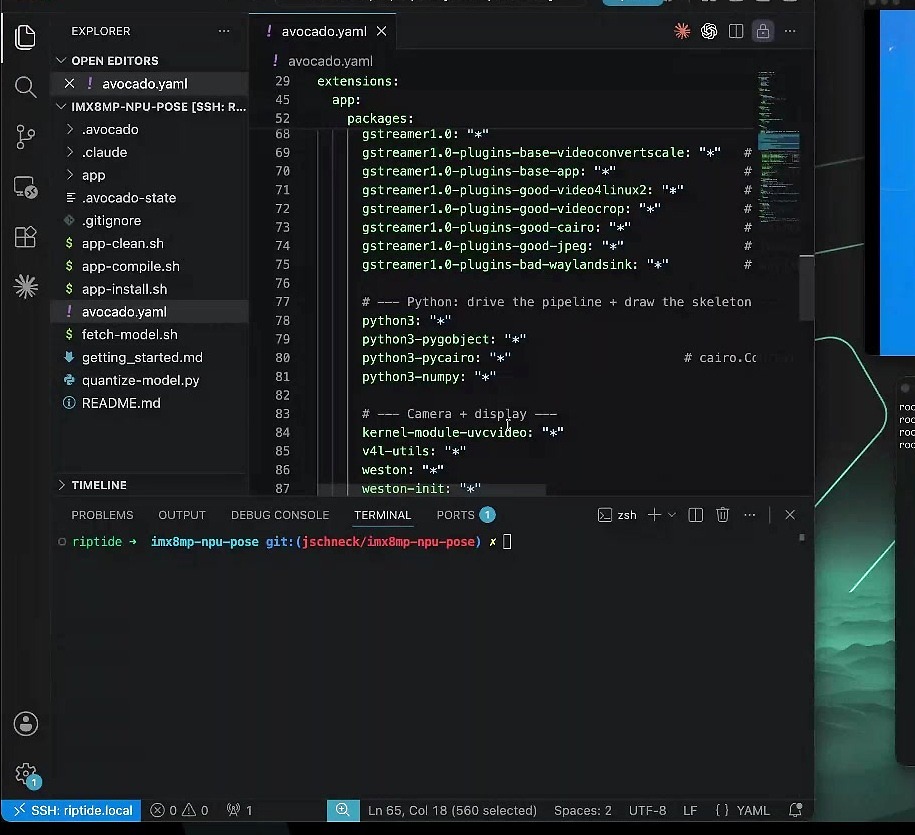
Task: Open the Extensions view
Action: coord(25,237)
